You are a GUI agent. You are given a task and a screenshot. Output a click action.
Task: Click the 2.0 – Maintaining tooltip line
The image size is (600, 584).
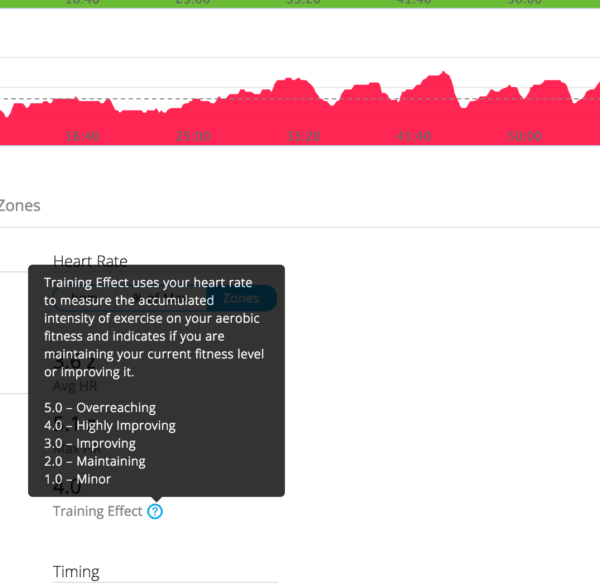[x=95, y=461]
